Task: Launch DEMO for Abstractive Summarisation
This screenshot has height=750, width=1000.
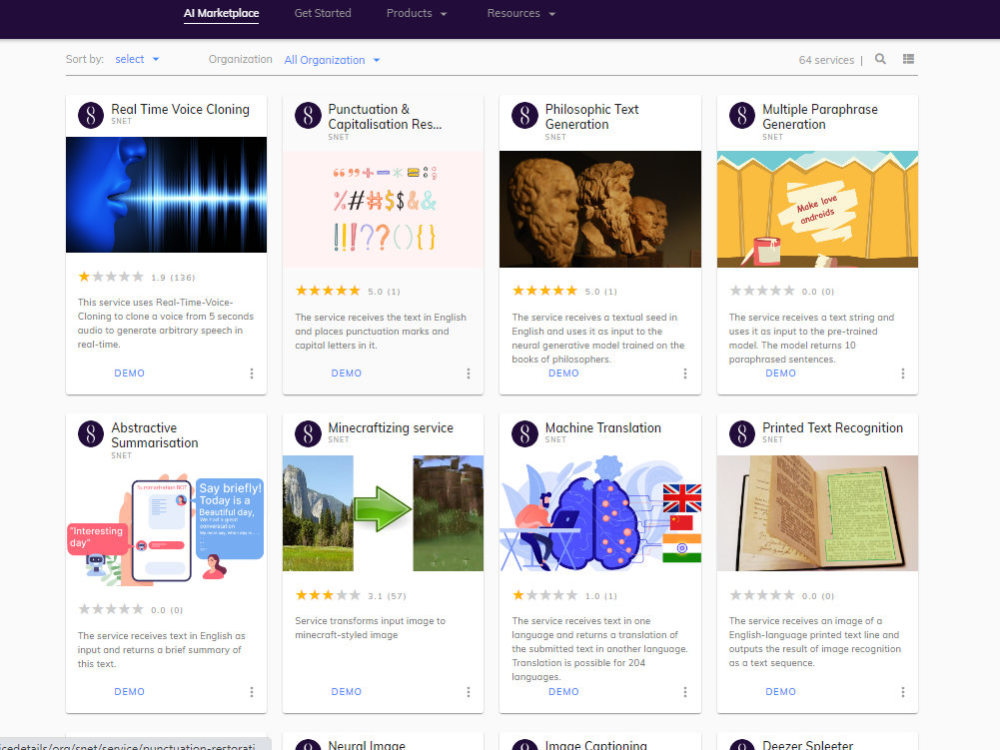Action: click(x=129, y=691)
